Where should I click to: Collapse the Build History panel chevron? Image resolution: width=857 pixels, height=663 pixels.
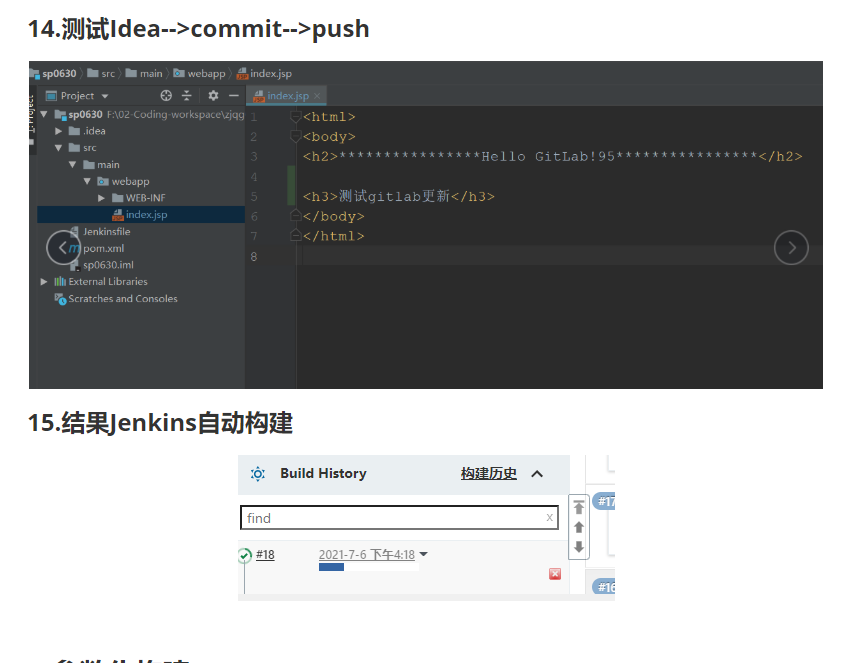537,474
